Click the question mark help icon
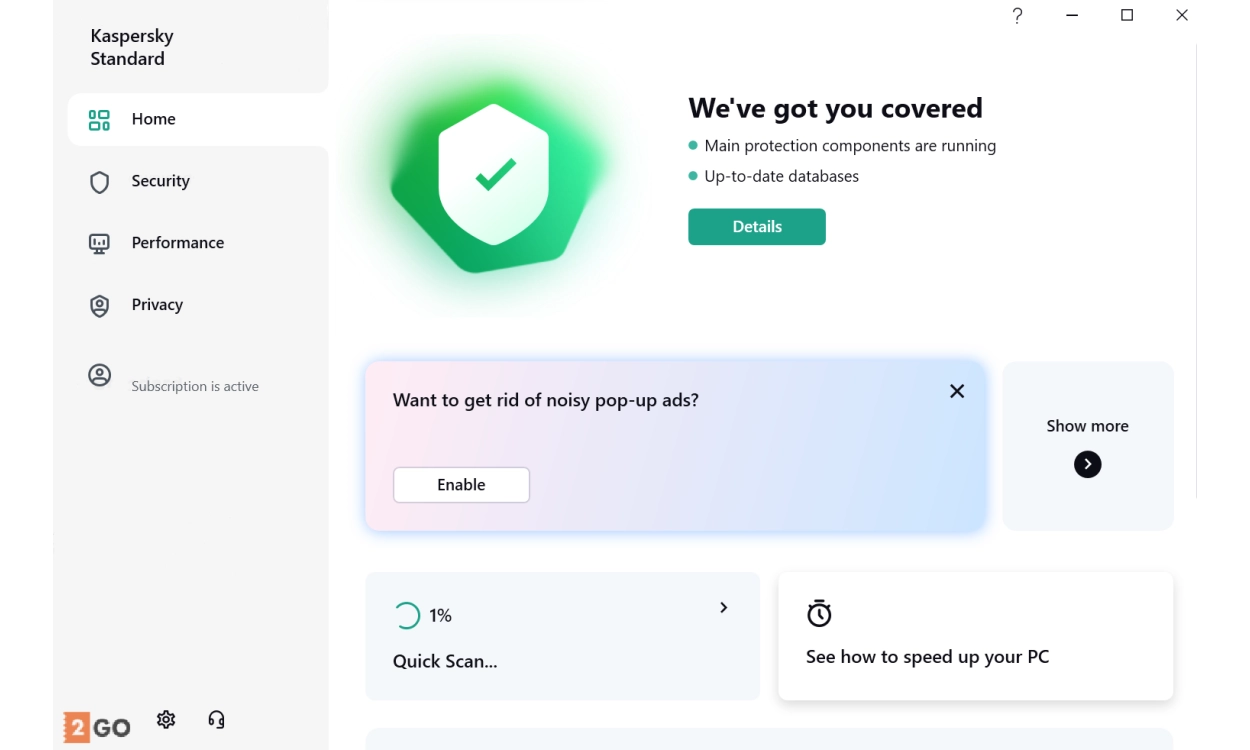The height and width of the screenshot is (750, 1250). pos(1017,15)
